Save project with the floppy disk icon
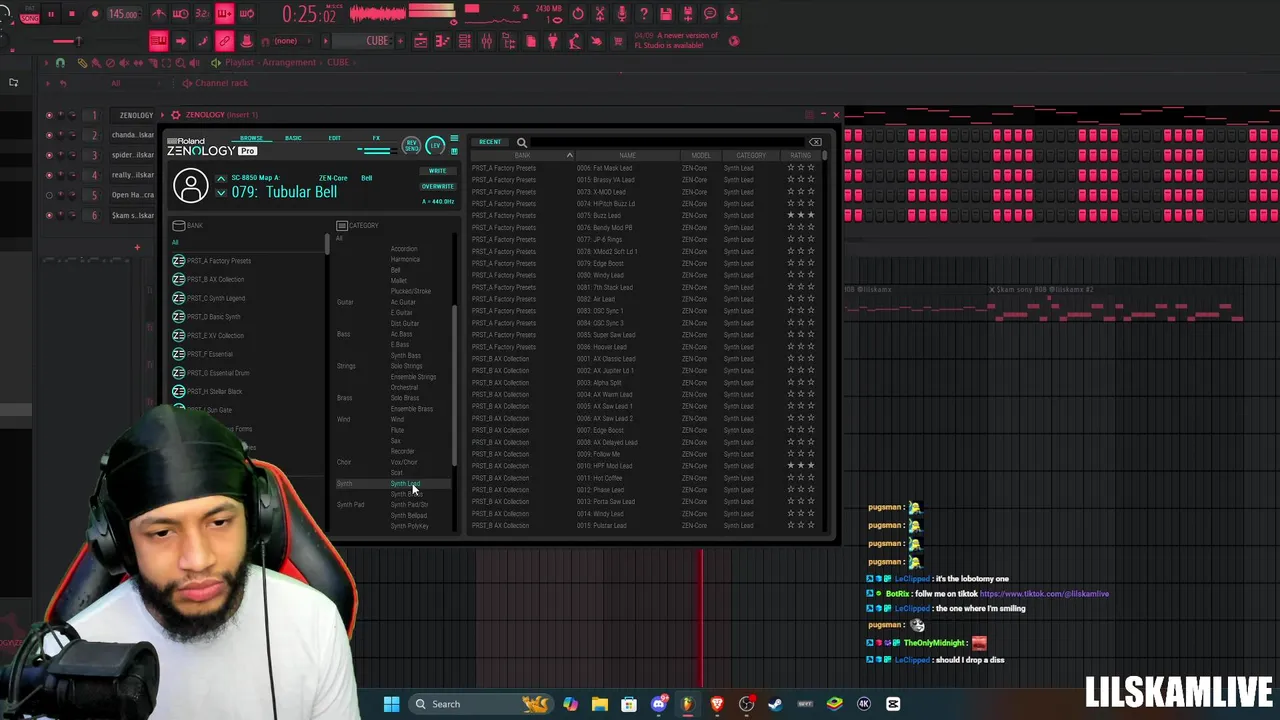The image size is (1280, 720). tap(666, 14)
